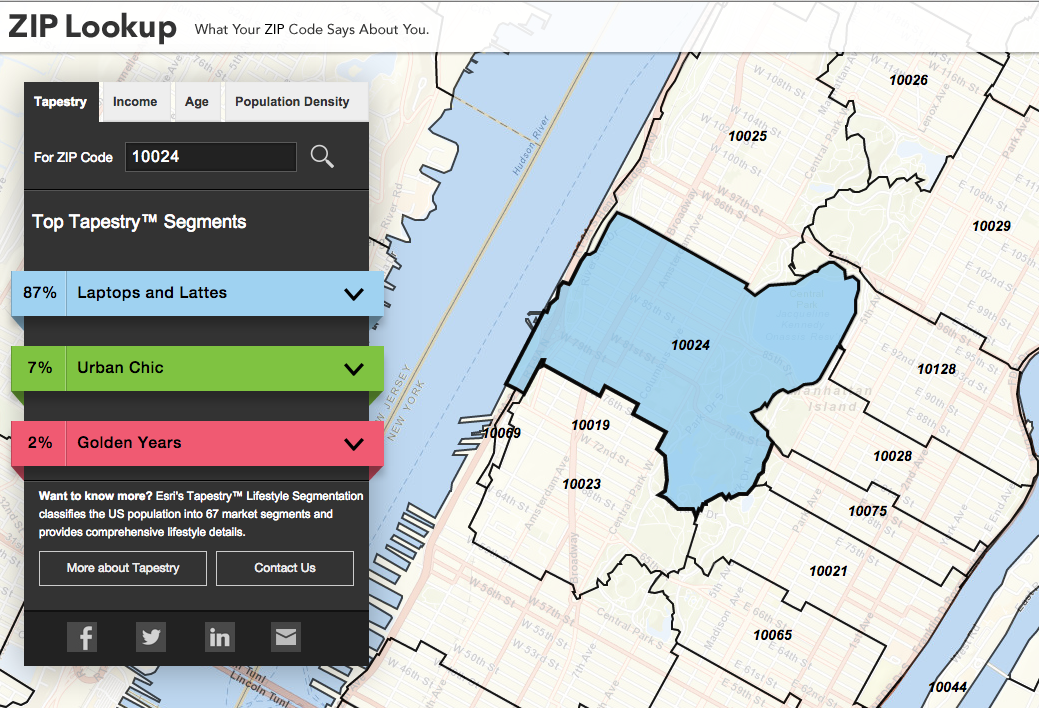Select the Tapestry tab
The width and height of the screenshot is (1039, 708).
[60, 101]
